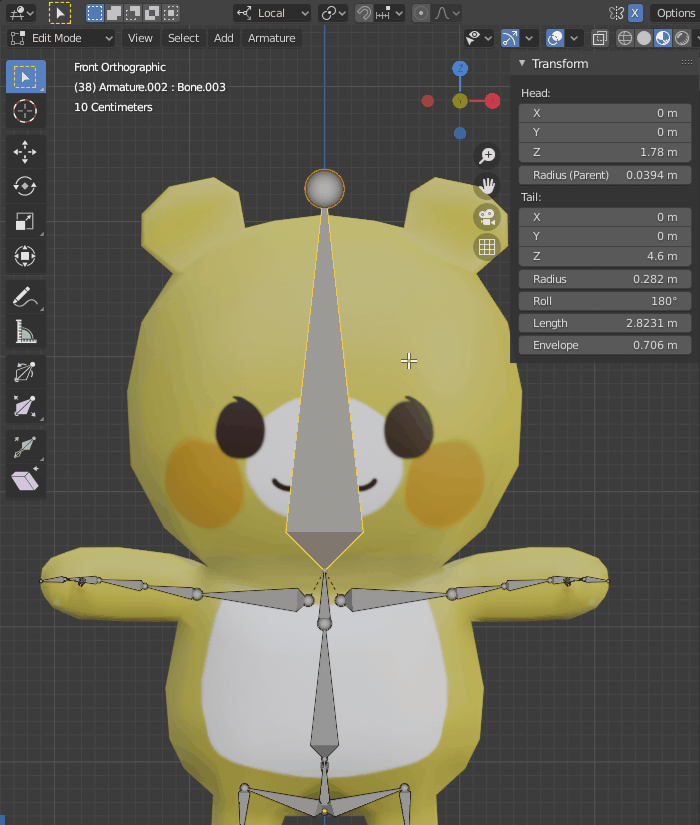Open the Edit Mode selector dropdown
The image size is (700, 825).
coord(62,38)
